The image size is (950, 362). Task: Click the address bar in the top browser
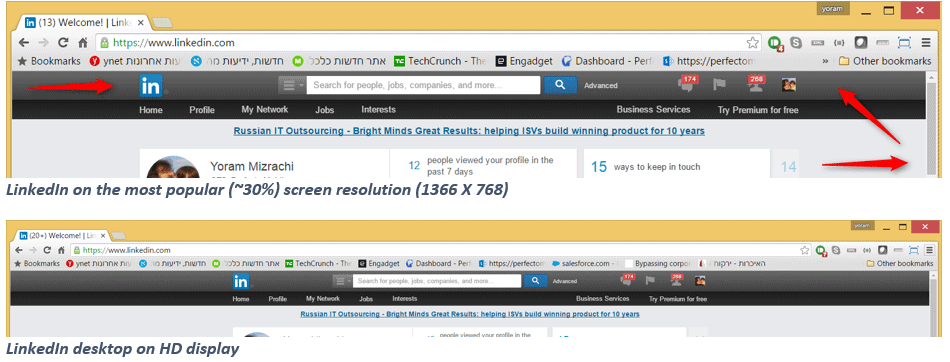[429, 42]
